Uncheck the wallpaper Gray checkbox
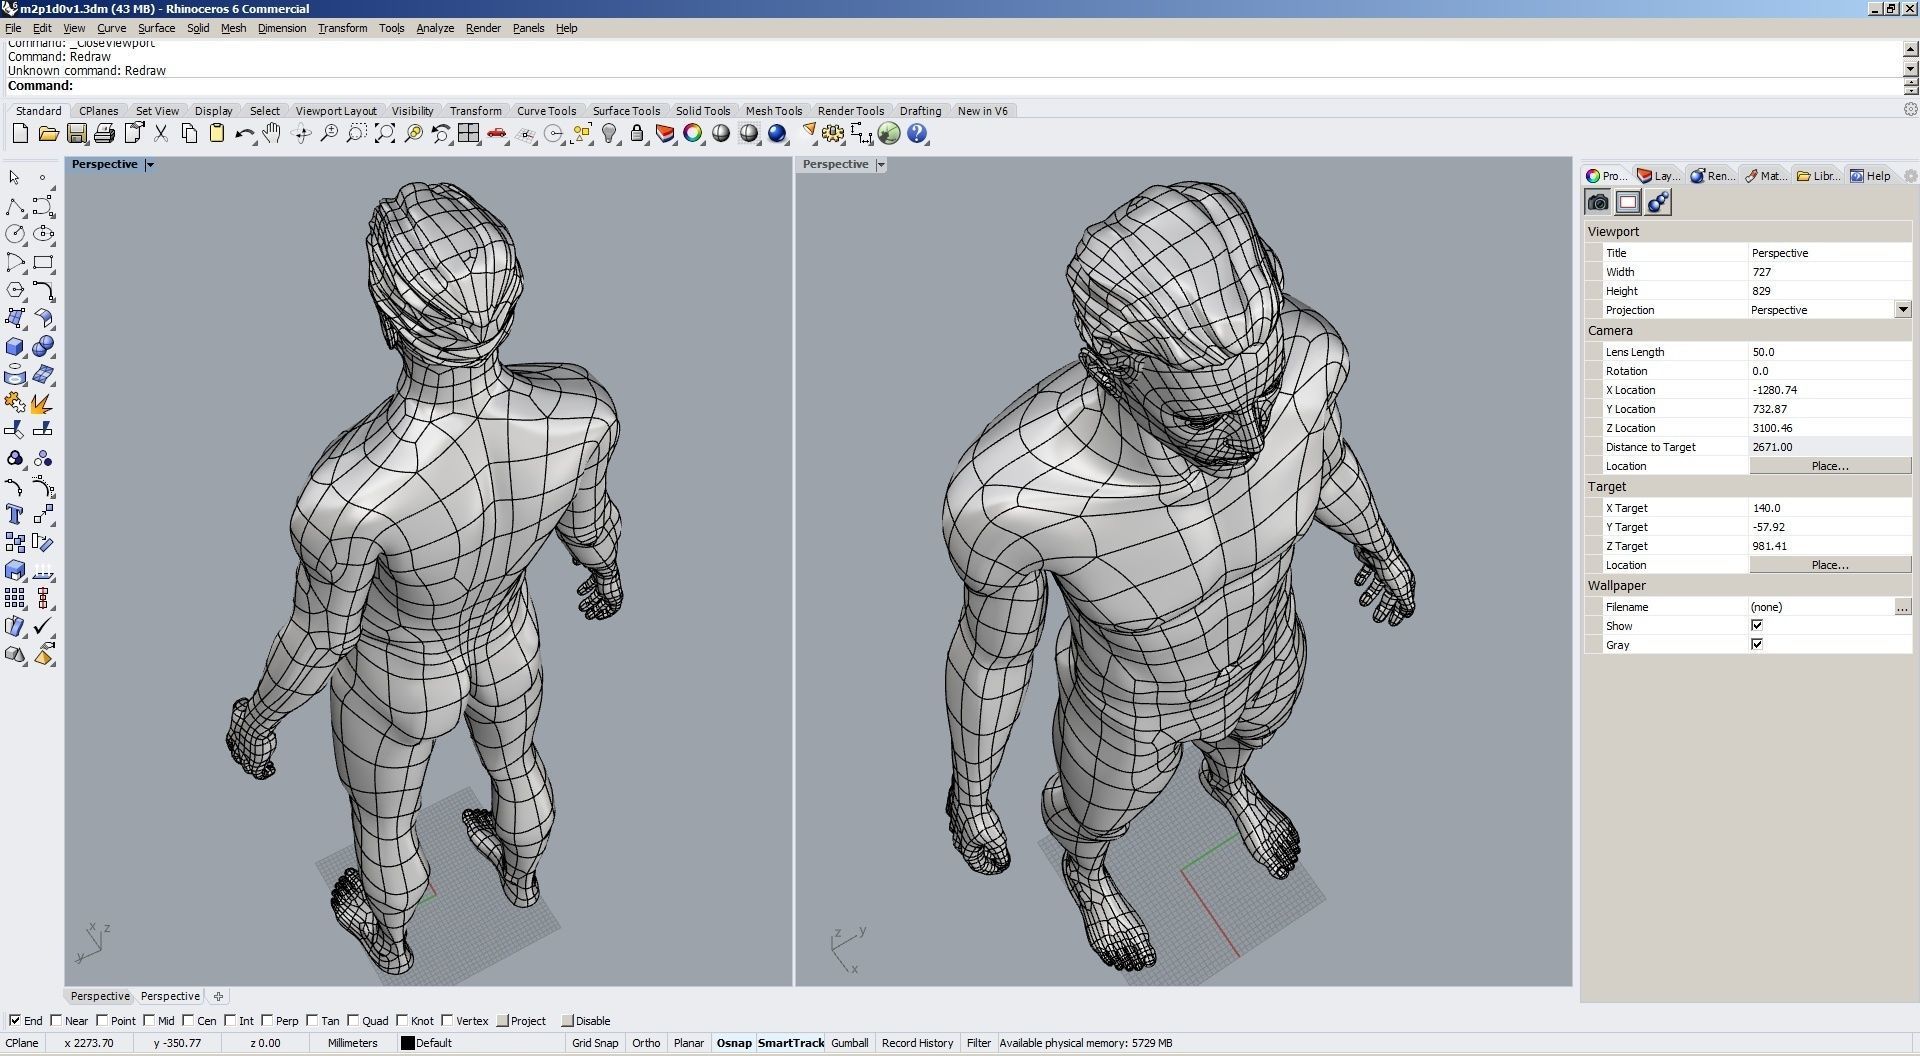This screenshot has height=1056, width=1920. 1757,645
